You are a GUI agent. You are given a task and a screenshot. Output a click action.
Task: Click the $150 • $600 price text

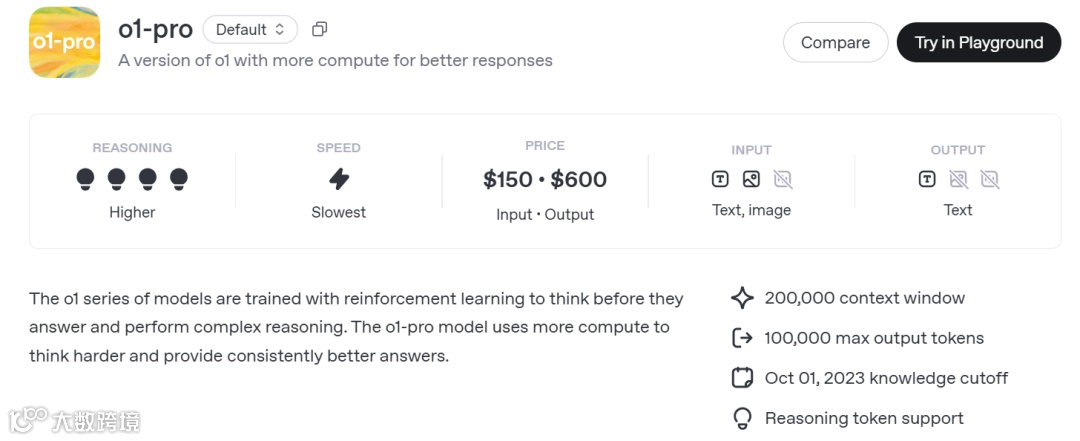click(545, 179)
